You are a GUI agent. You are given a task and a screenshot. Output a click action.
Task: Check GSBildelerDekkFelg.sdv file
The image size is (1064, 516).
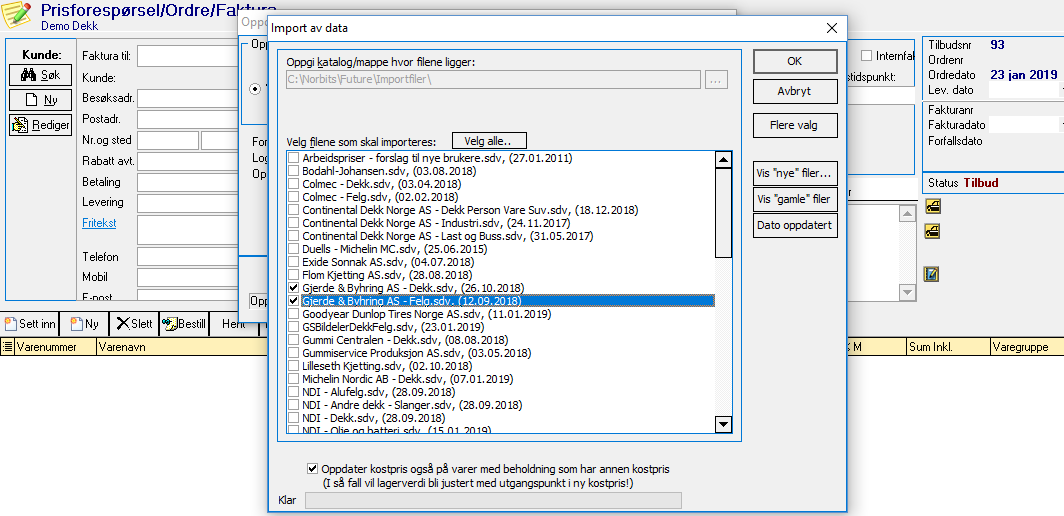[294, 327]
